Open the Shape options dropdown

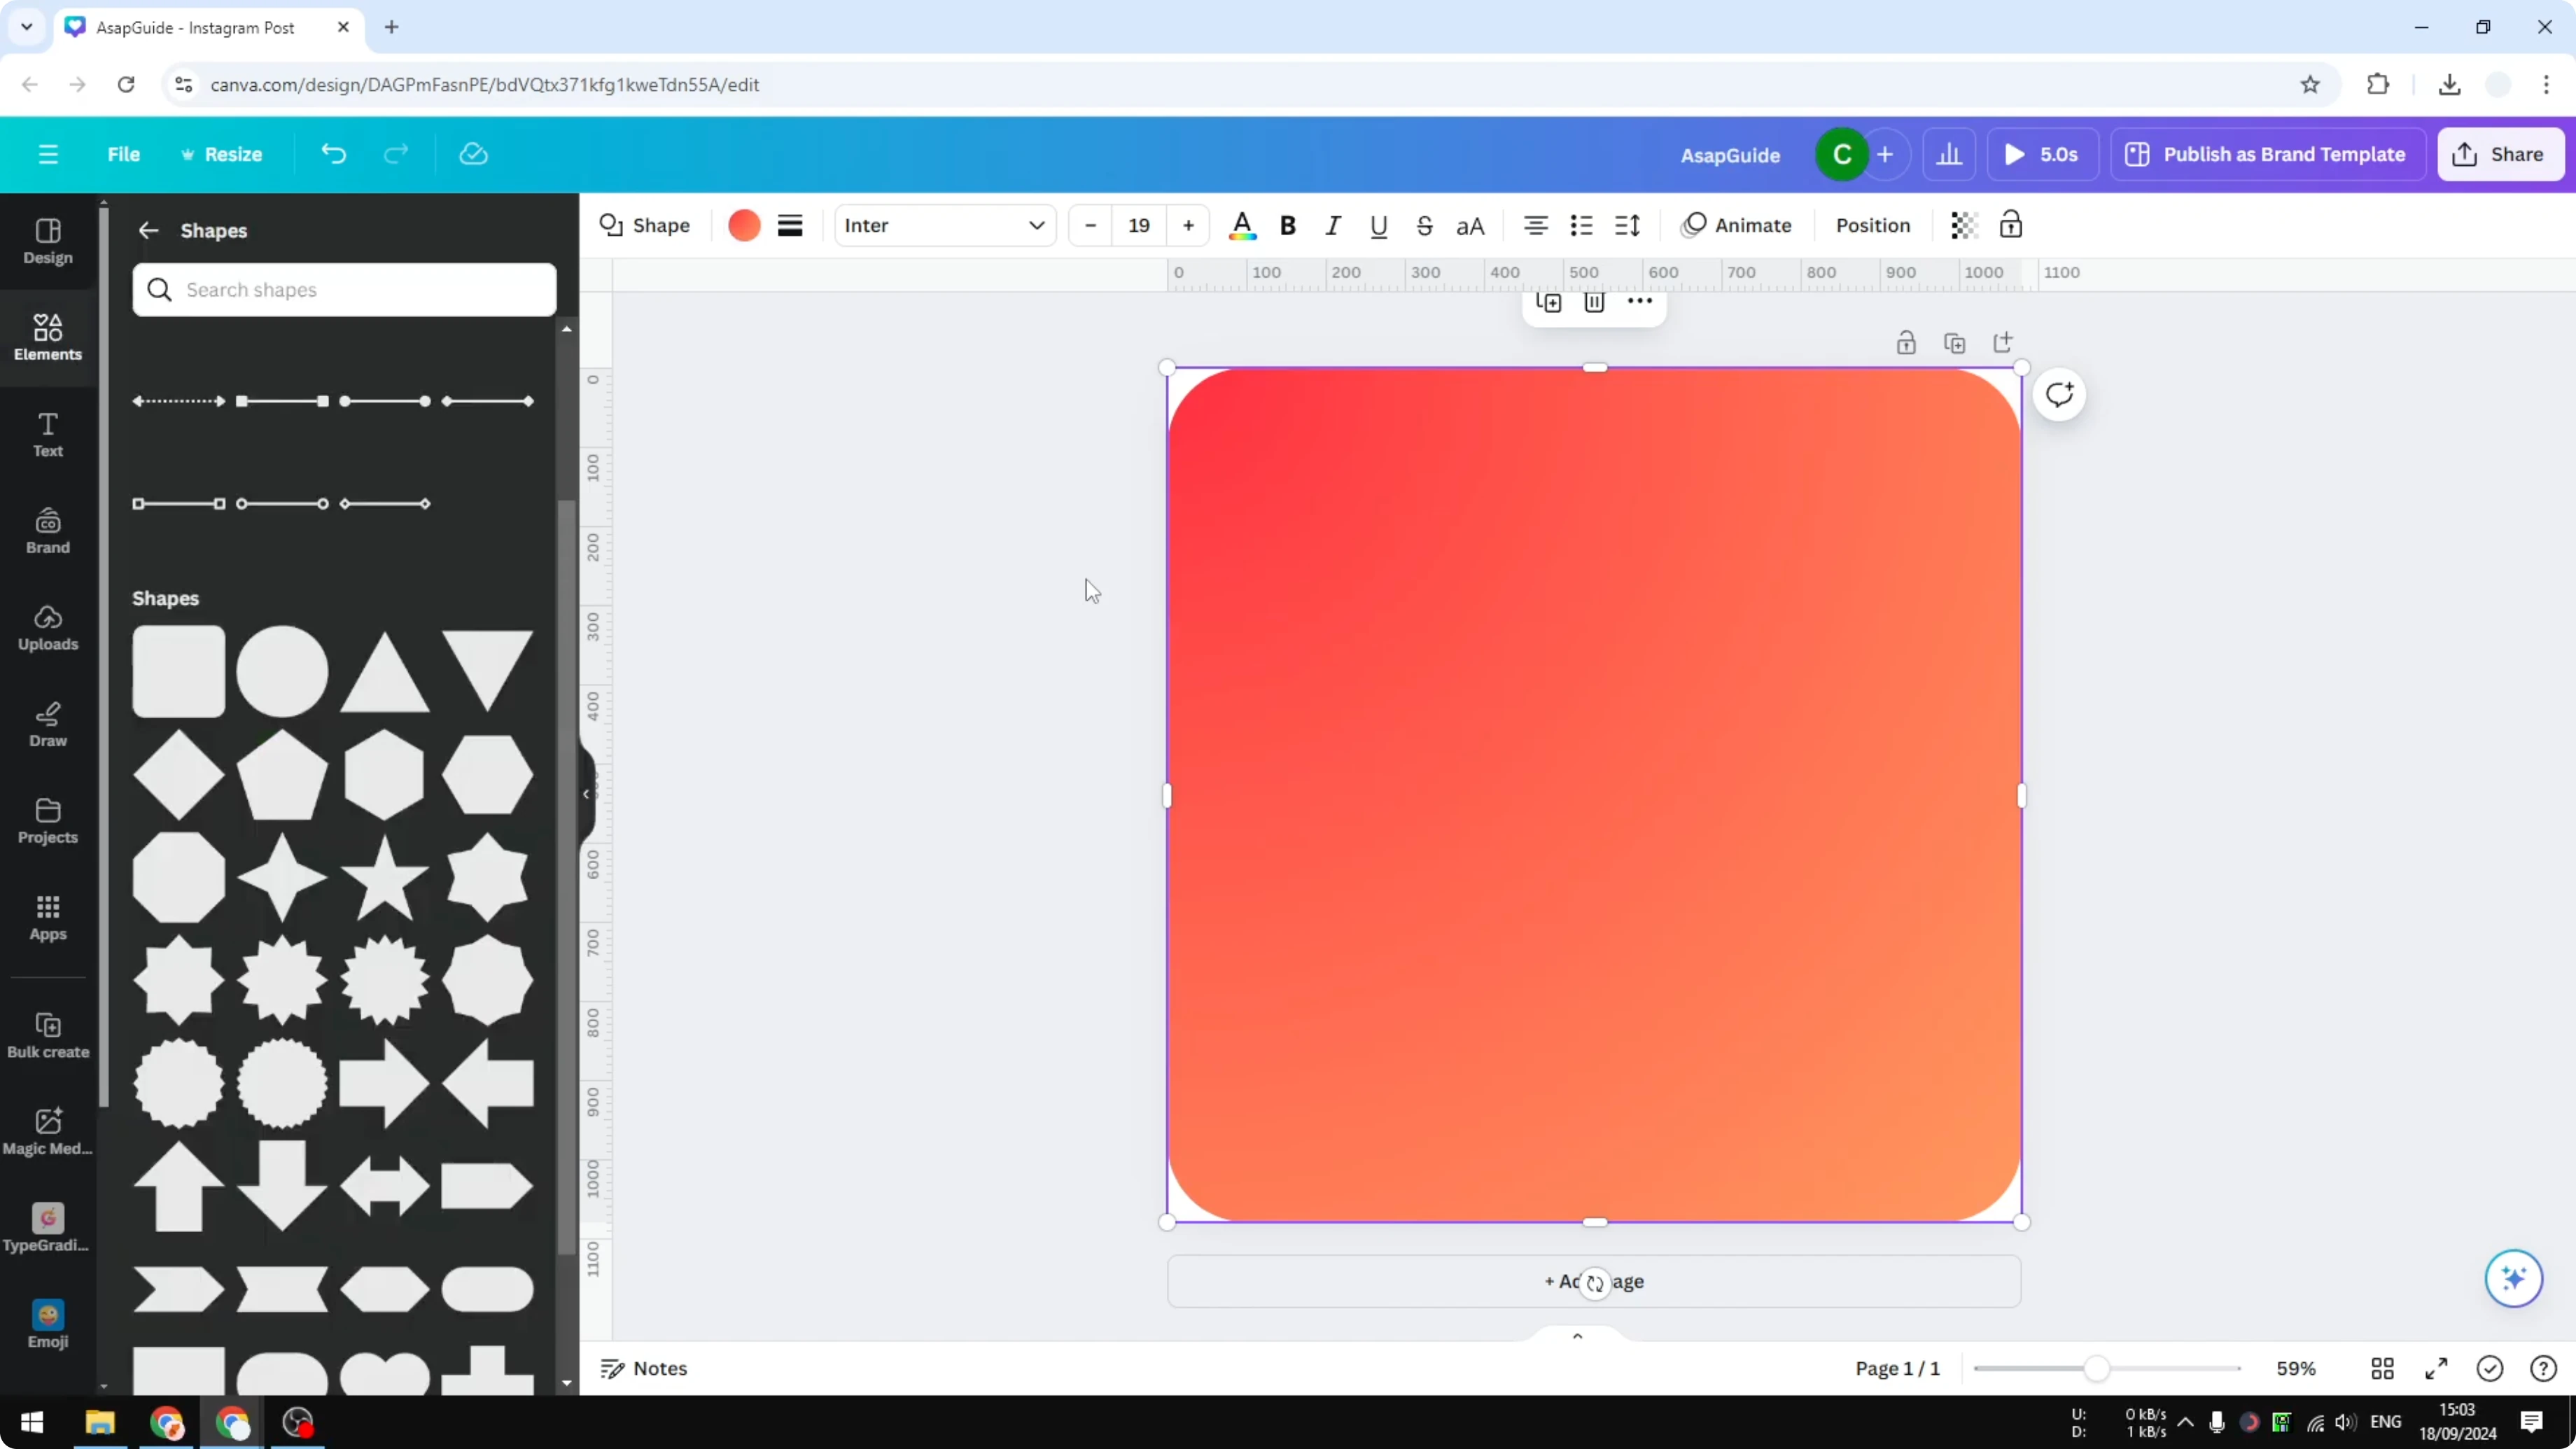pyautogui.click(x=645, y=225)
